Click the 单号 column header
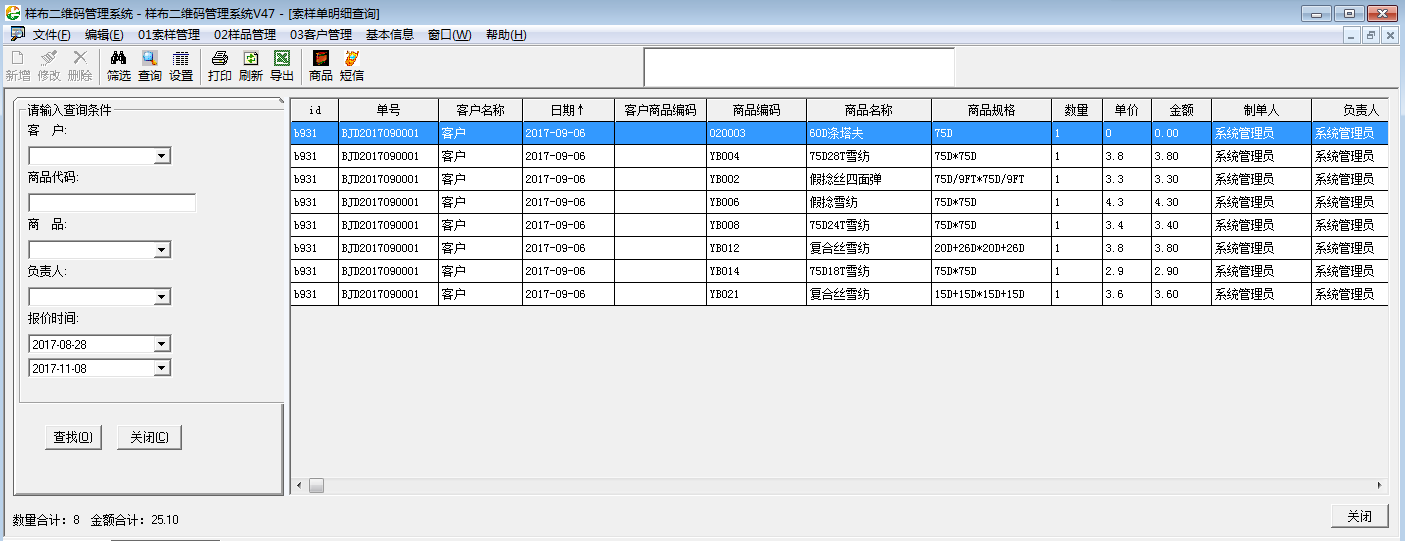 click(x=388, y=110)
